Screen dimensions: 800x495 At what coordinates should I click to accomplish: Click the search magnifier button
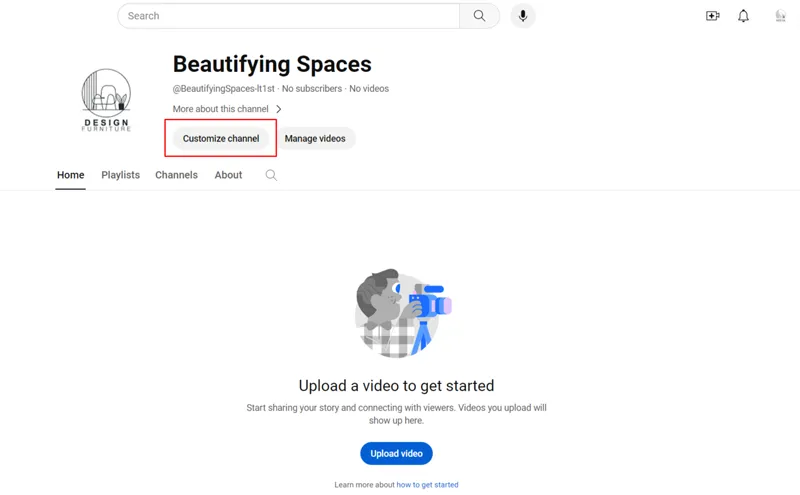[479, 16]
